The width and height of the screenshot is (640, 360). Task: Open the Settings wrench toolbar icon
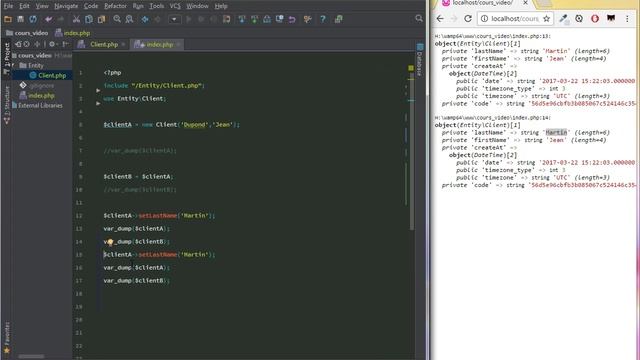308,19
